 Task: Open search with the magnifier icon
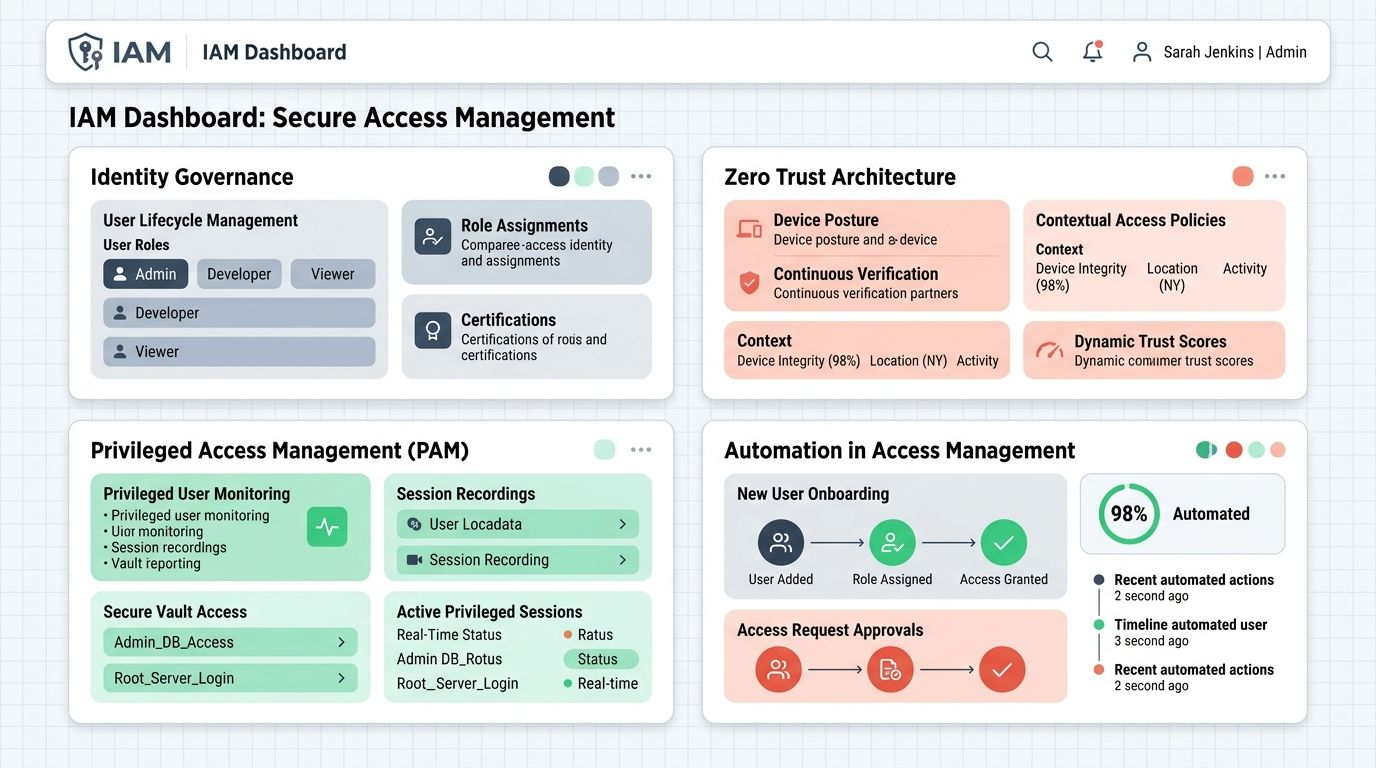point(1042,52)
